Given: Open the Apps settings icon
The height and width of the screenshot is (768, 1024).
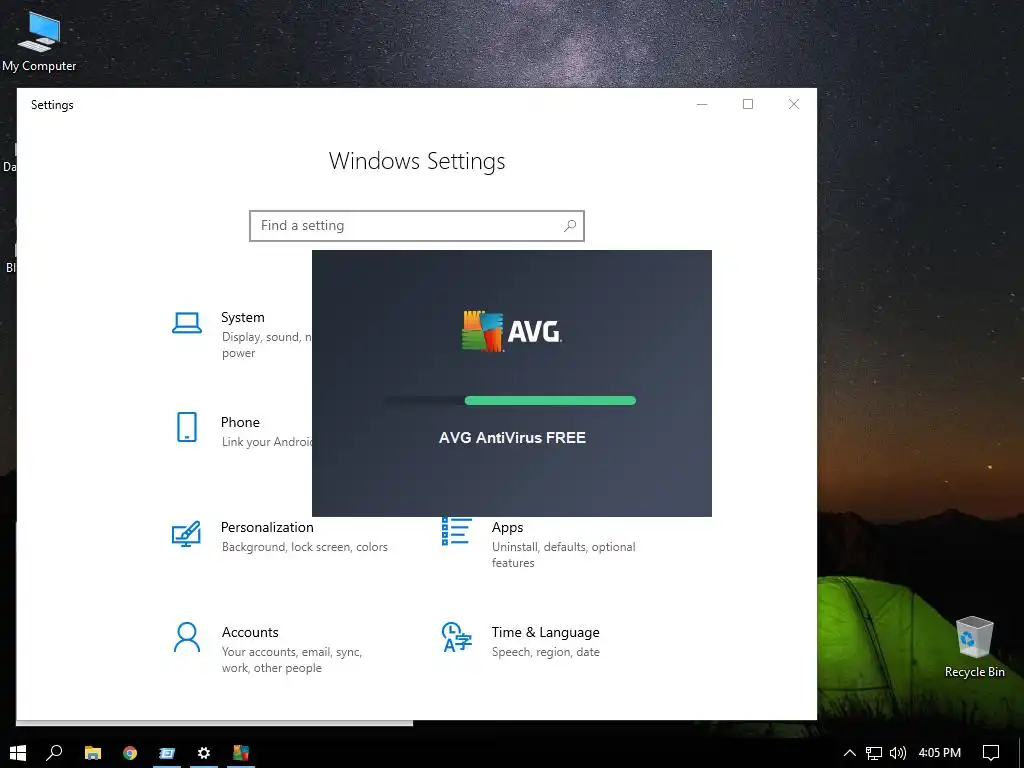Looking at the screenshot, I should pos(456,531).
